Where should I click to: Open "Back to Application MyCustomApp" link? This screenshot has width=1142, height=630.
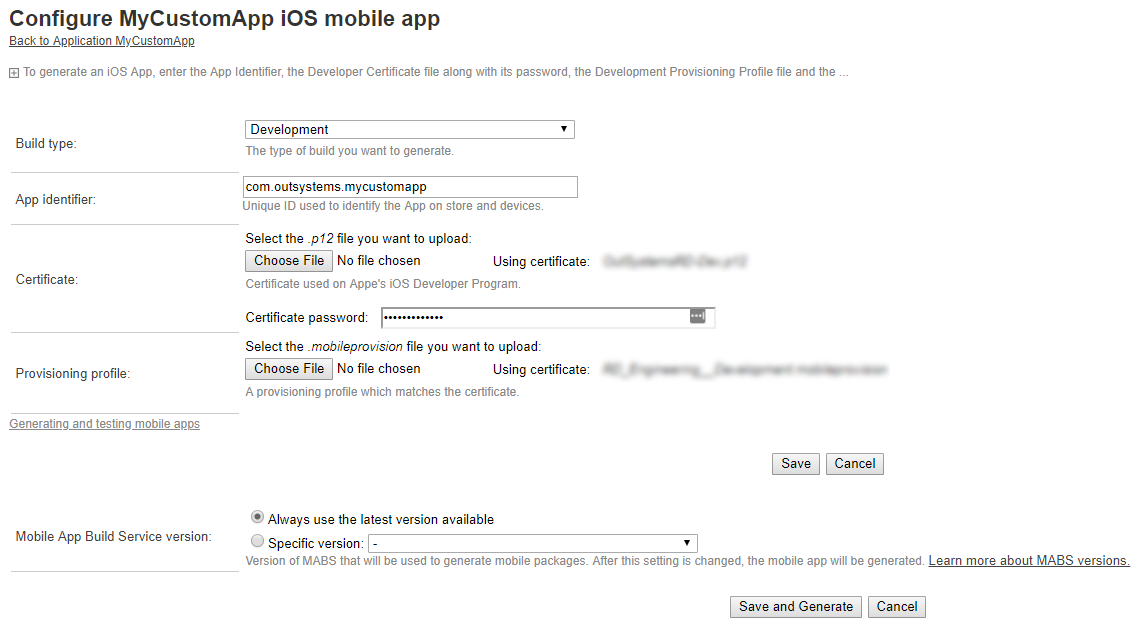coord(101,41)
